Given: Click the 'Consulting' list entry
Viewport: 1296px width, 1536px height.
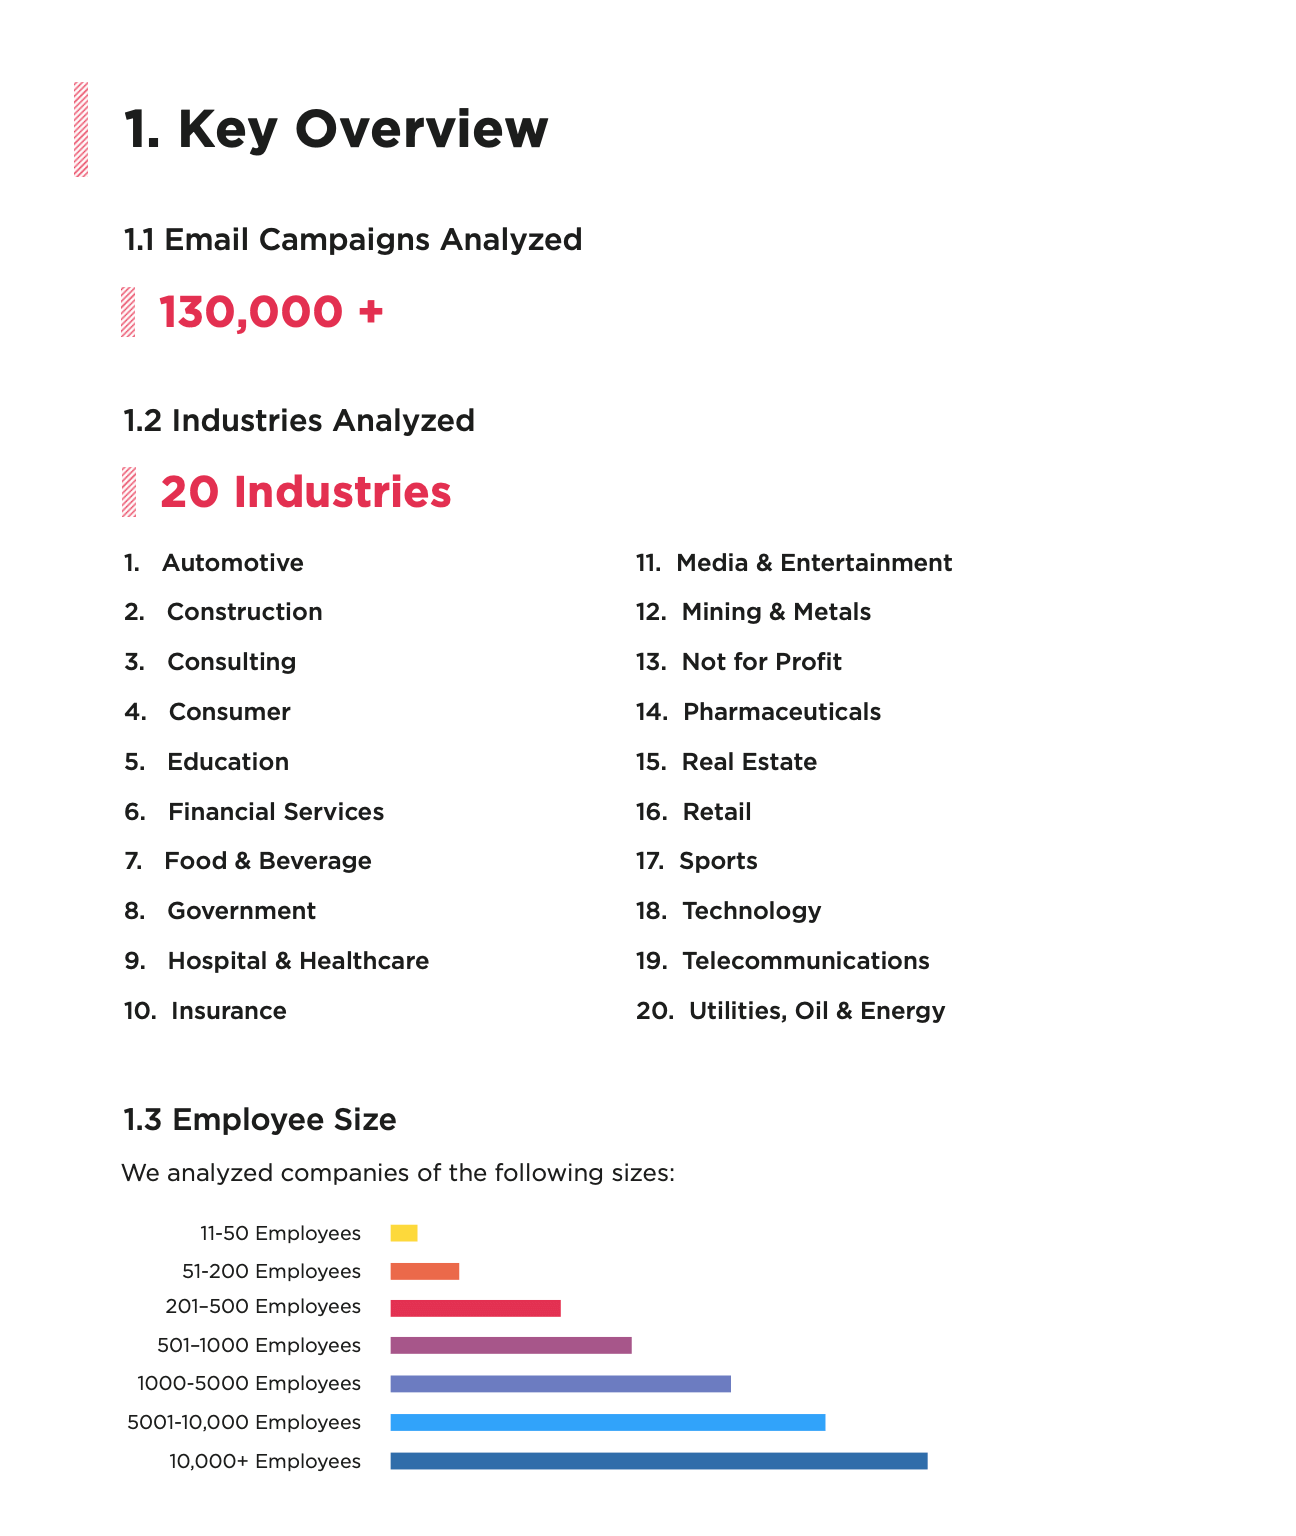Looking at the screenshot, I should point(232,662).
